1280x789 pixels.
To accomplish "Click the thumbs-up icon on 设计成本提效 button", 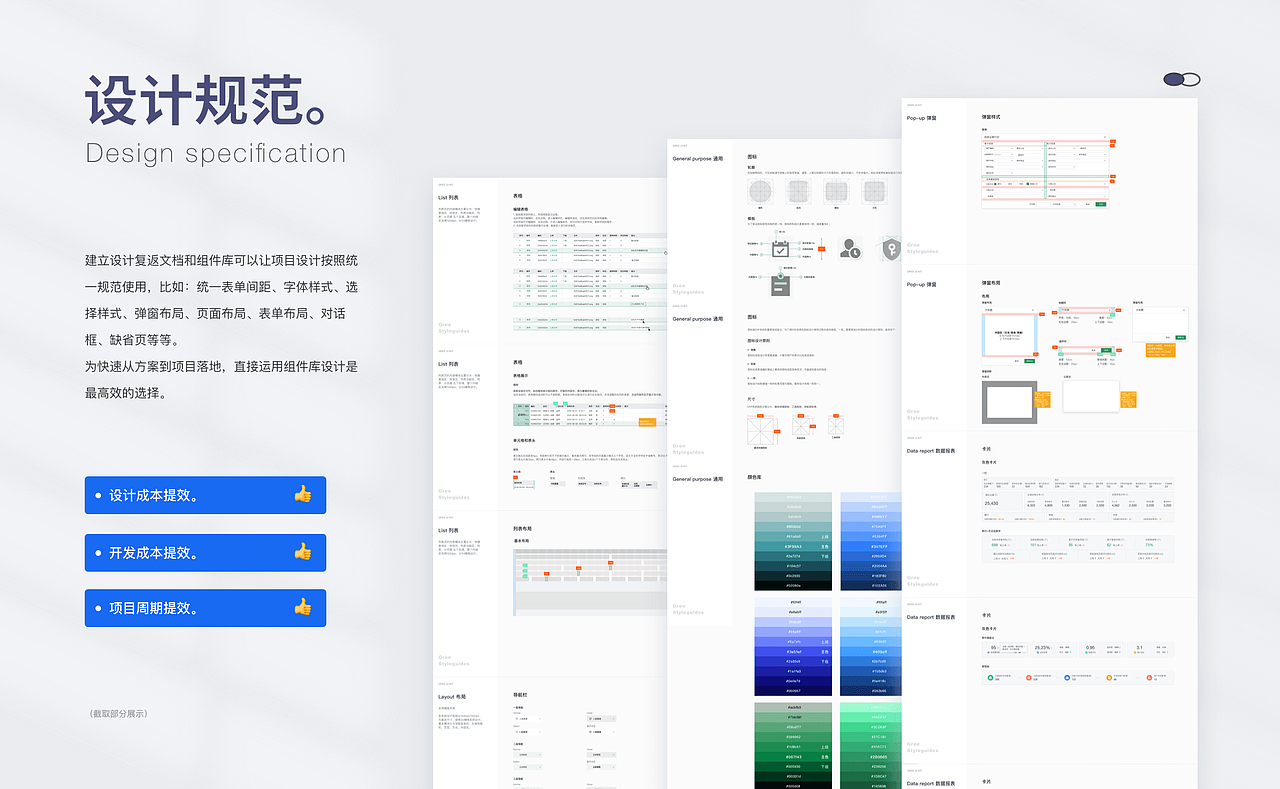I will tap(303, 494).
